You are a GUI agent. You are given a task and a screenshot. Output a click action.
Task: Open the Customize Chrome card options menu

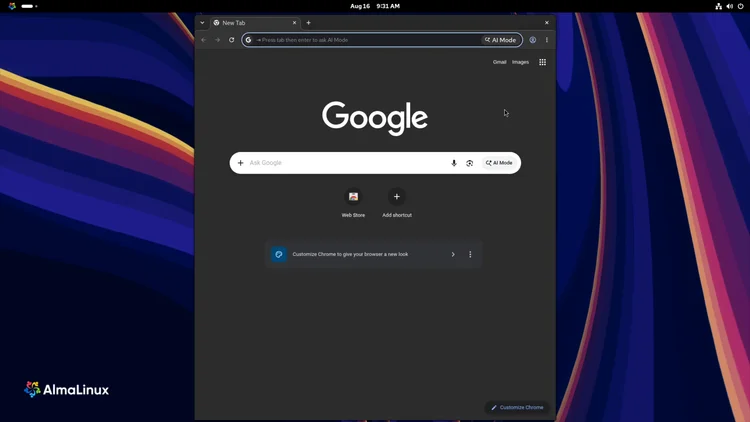[x=470, y=255]
